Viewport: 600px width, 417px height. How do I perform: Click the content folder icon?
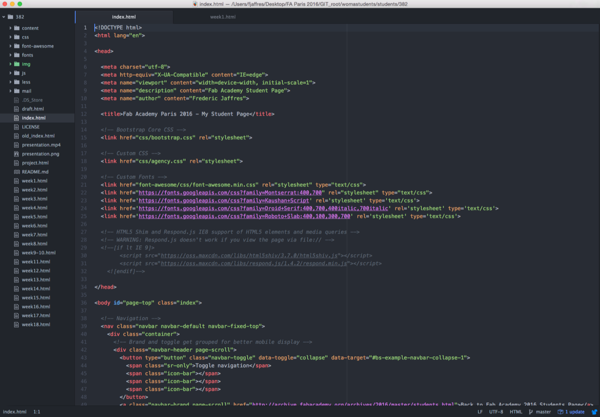[x=17, y=28]
